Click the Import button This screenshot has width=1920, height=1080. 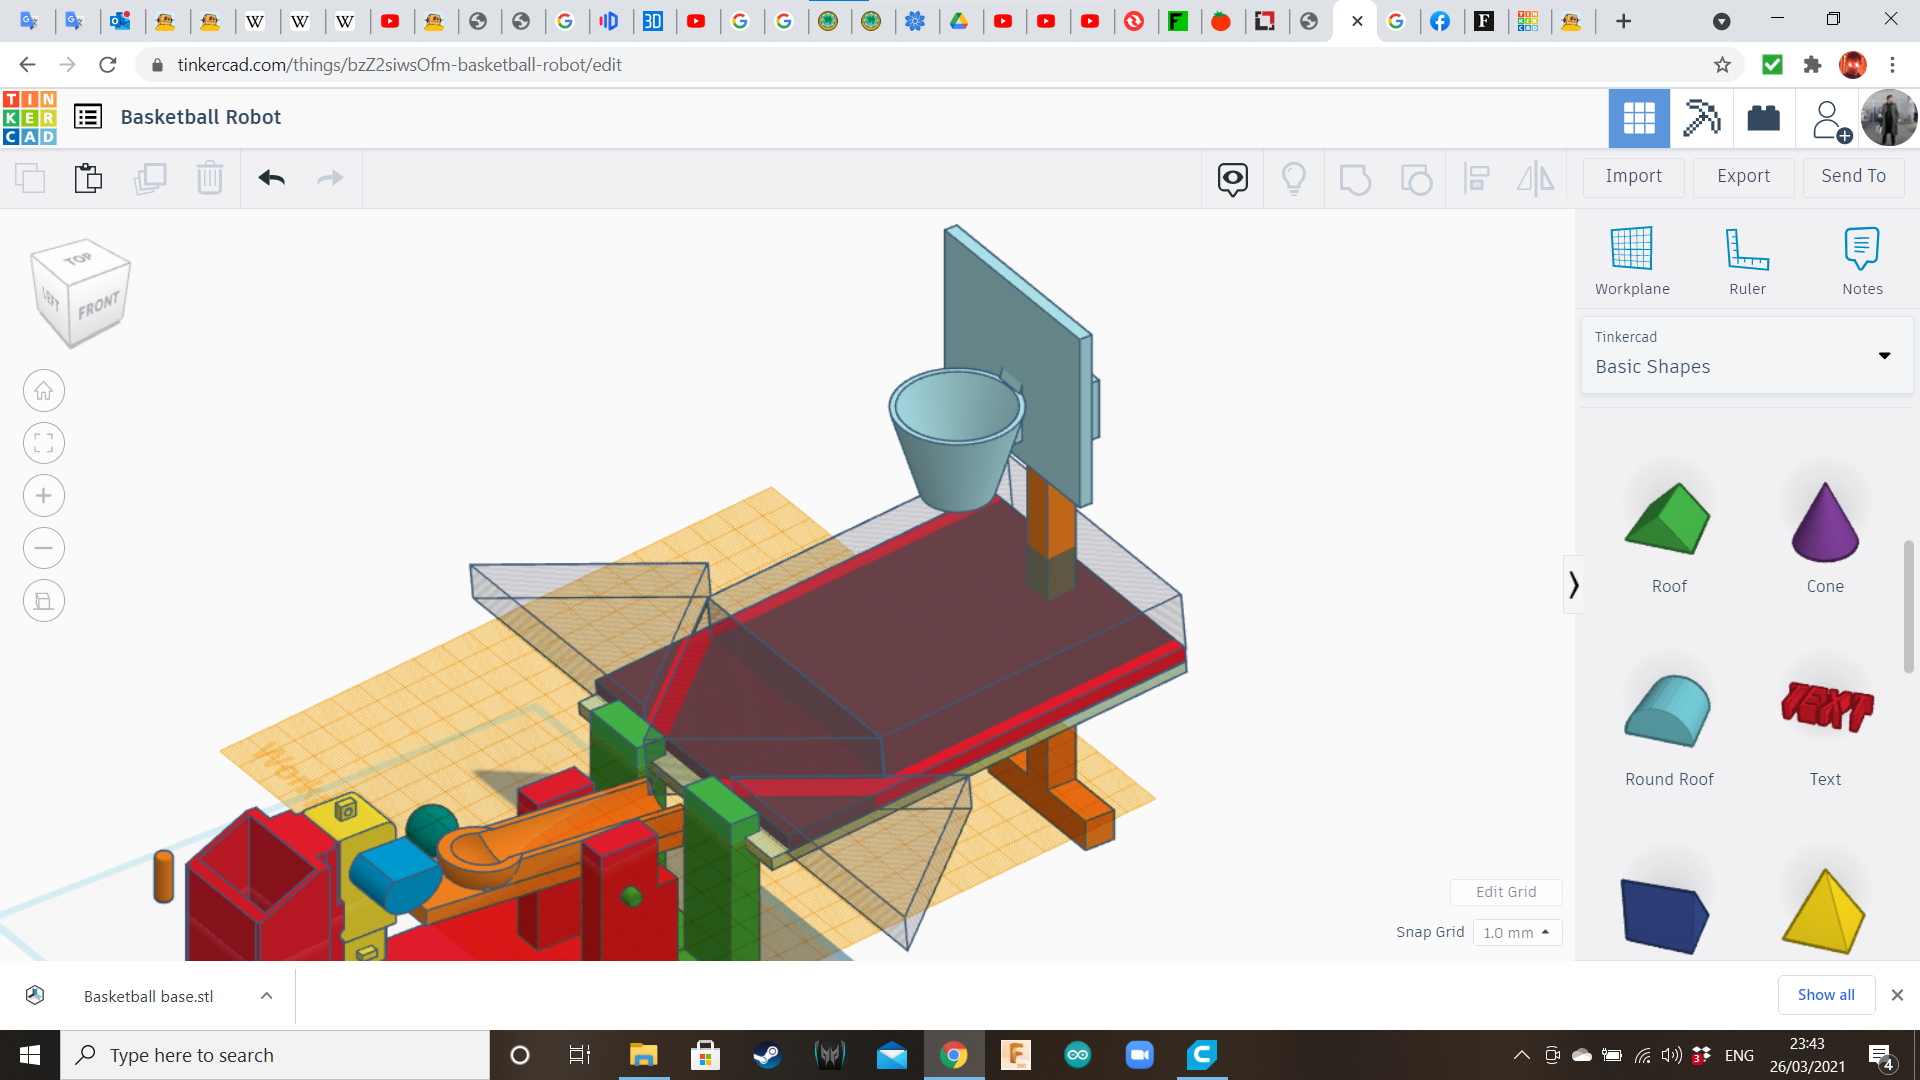1633,176
